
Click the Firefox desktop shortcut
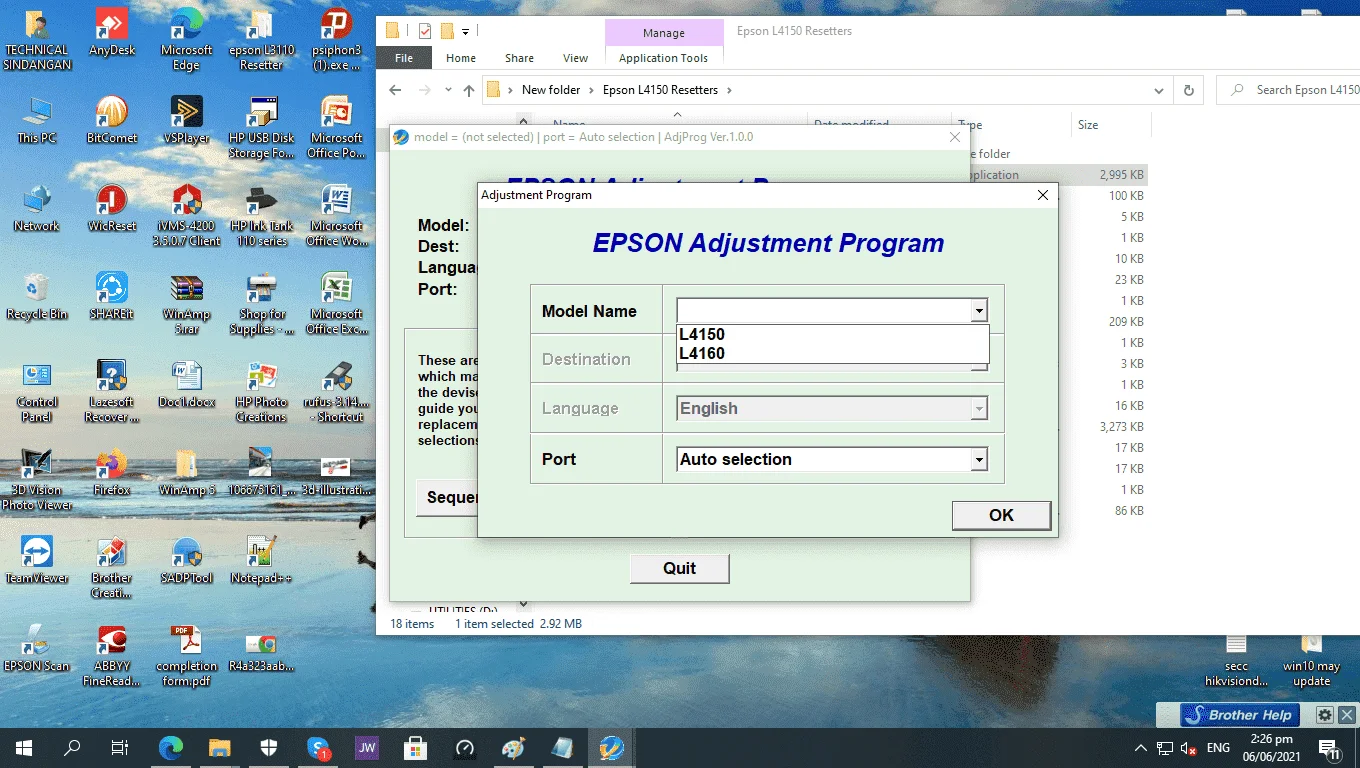point(111,473)
